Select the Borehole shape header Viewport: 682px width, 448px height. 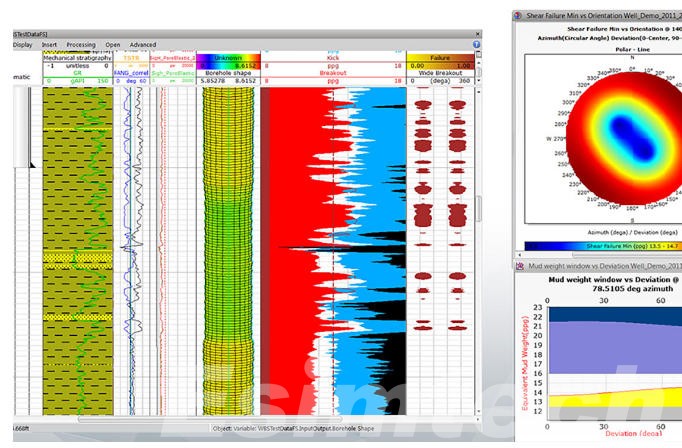tap(228, 73)
